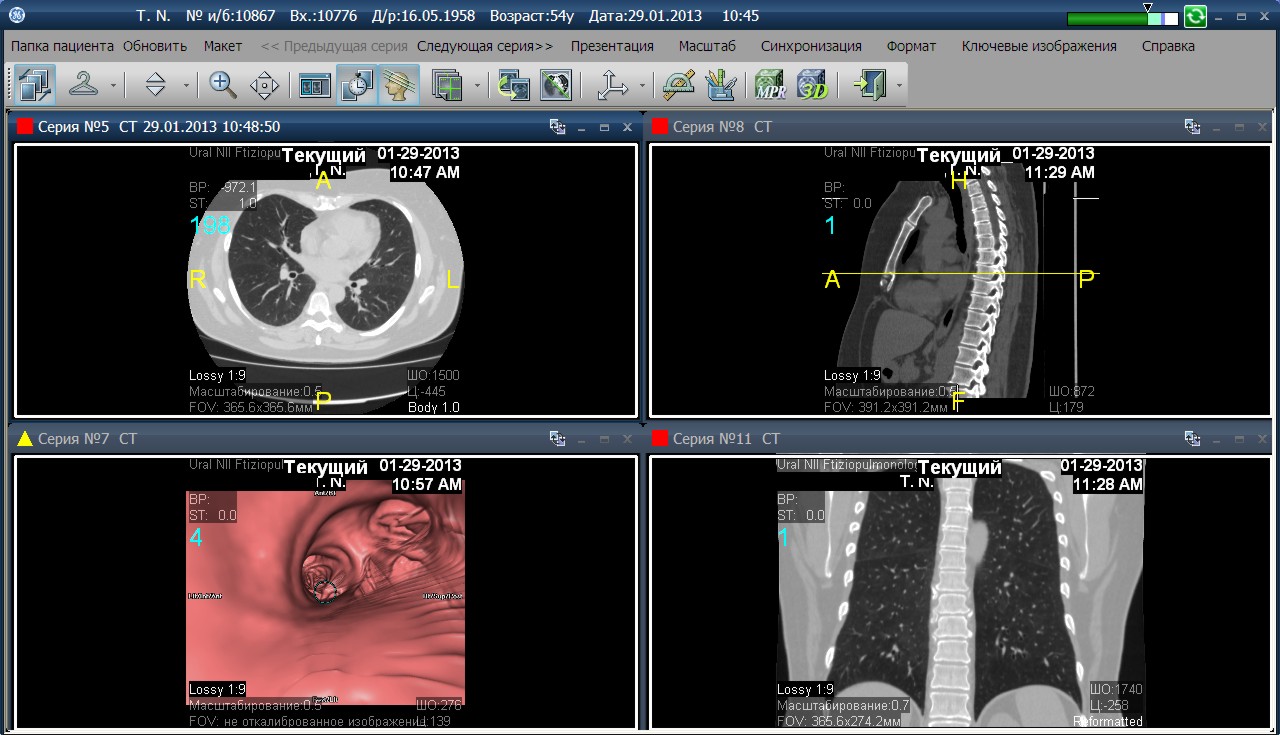
Task: Select the pan/move arrows tool
Action: 264,85
